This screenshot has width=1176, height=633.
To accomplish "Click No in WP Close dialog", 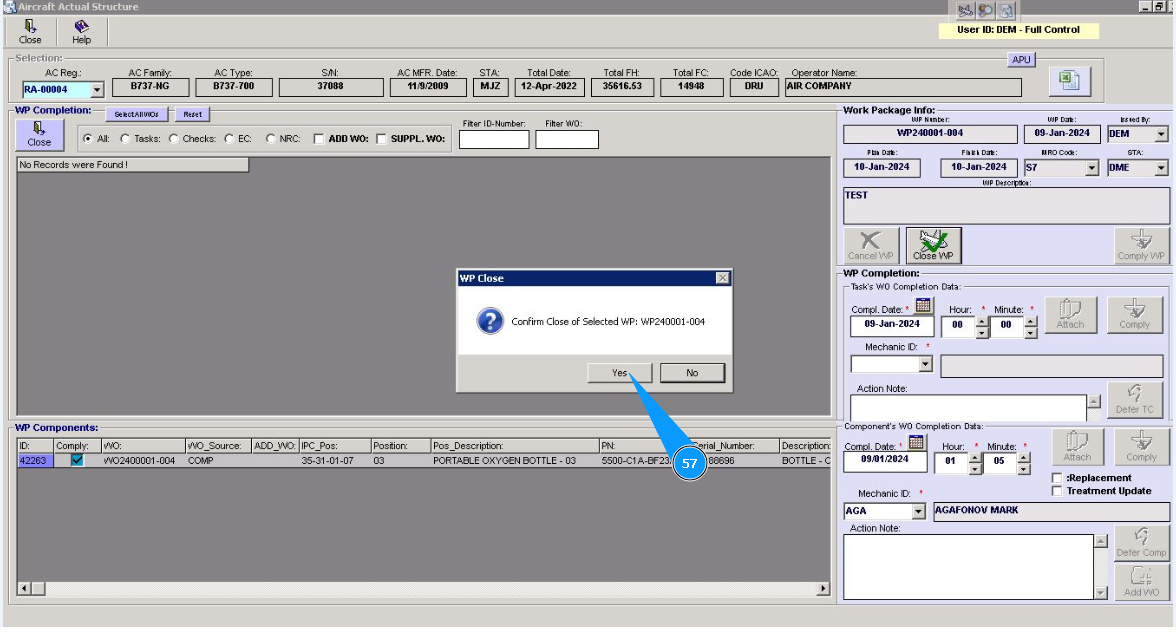I will click(692, 373).
